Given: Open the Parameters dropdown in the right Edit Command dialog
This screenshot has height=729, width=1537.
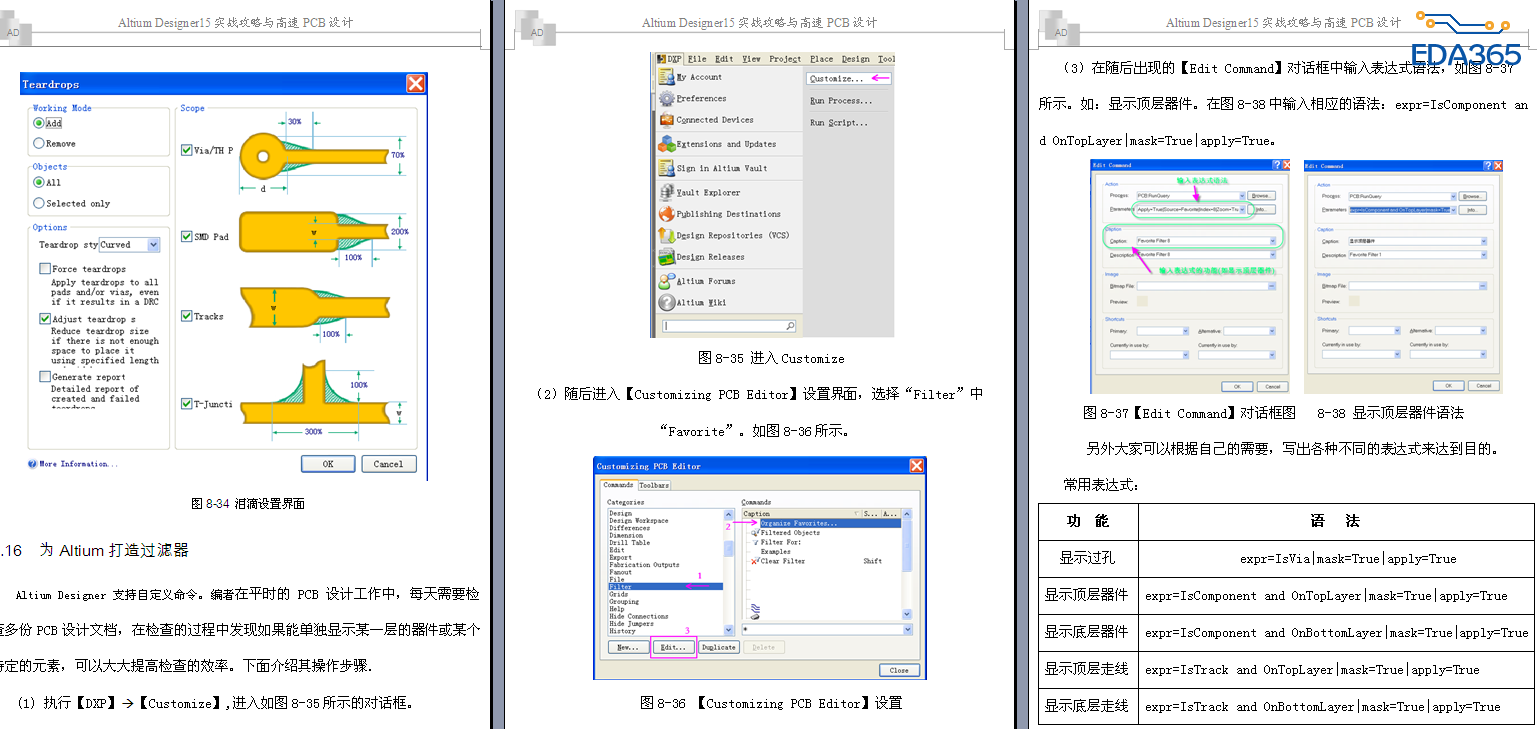Looking at the screenshot, I should click(x=1452, y=210).
